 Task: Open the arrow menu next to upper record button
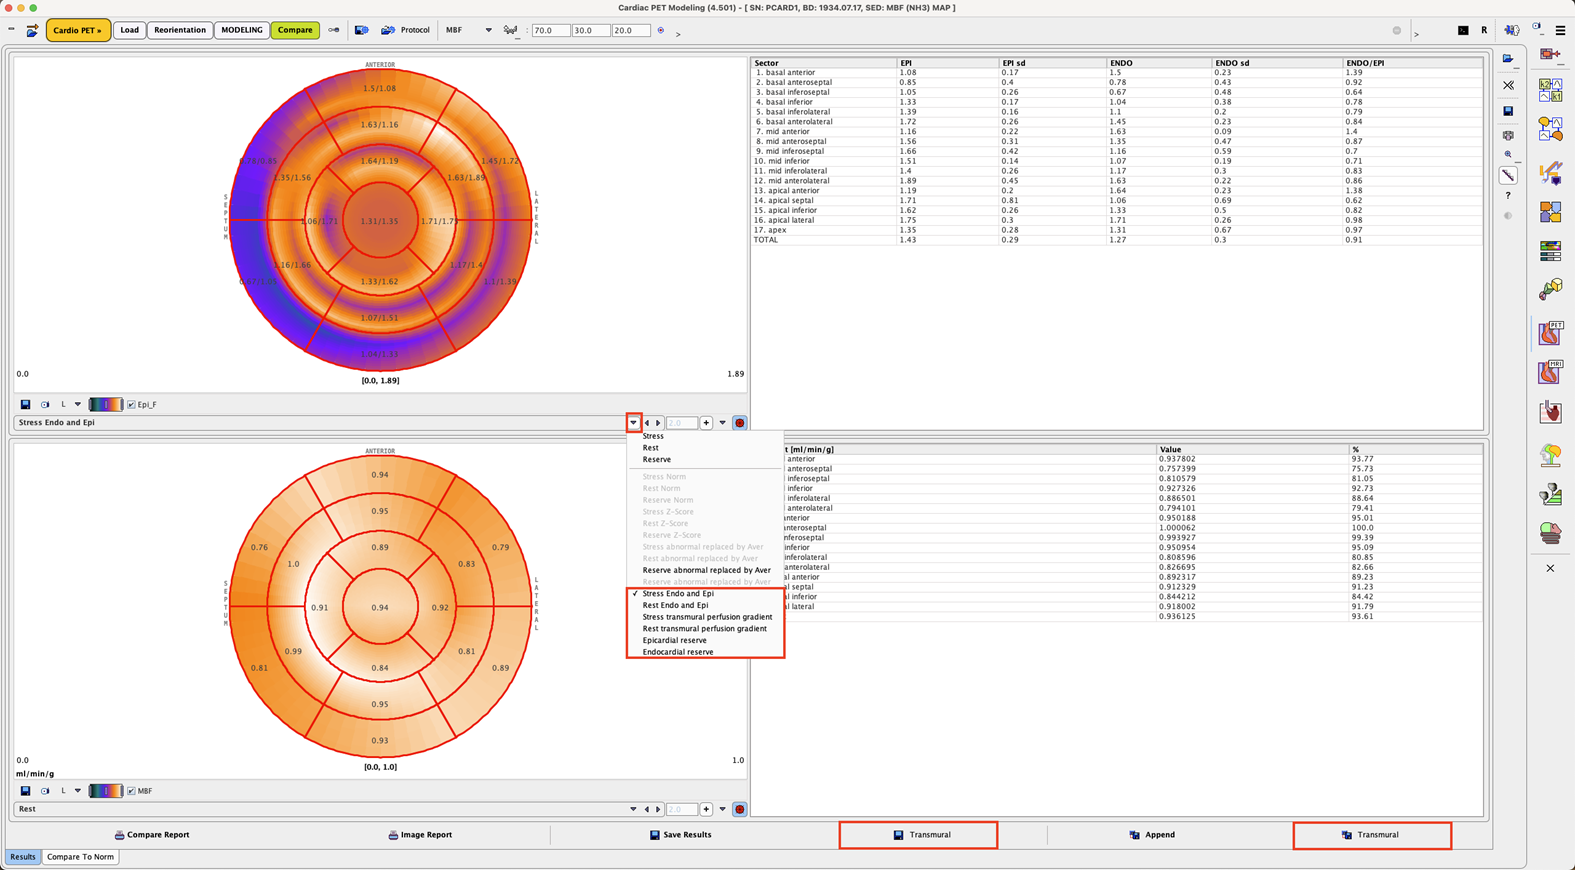[723, 423]
